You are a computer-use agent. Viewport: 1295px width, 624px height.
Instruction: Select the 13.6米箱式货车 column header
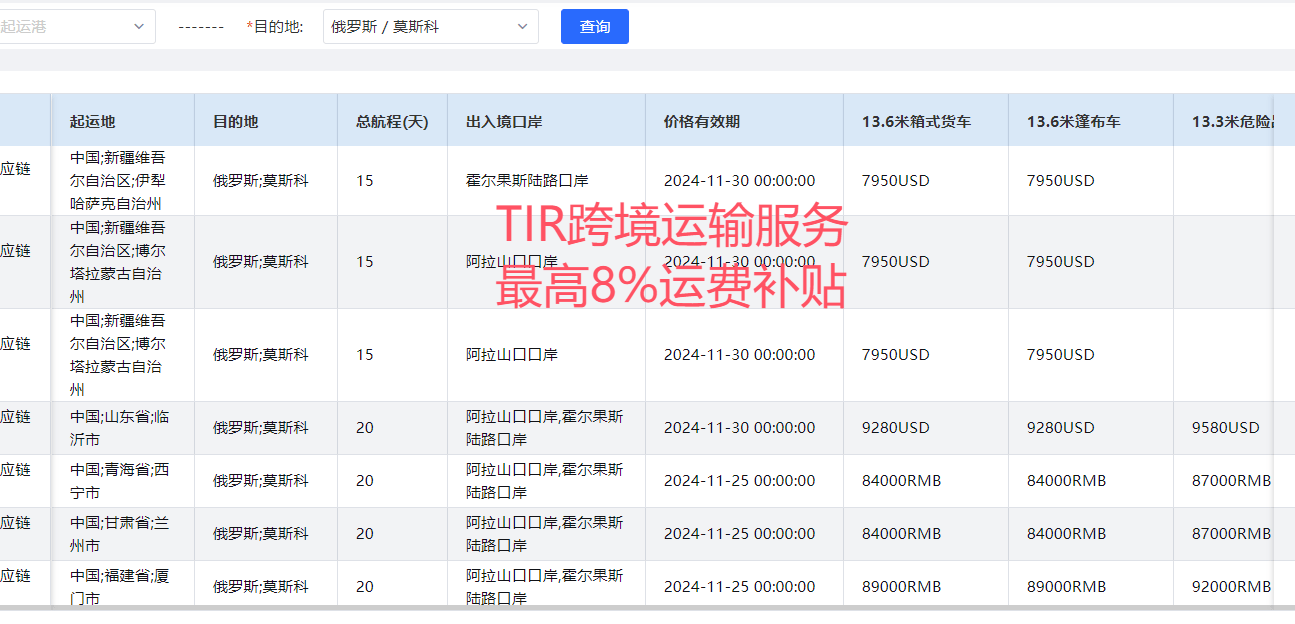[x=916, y=121]
